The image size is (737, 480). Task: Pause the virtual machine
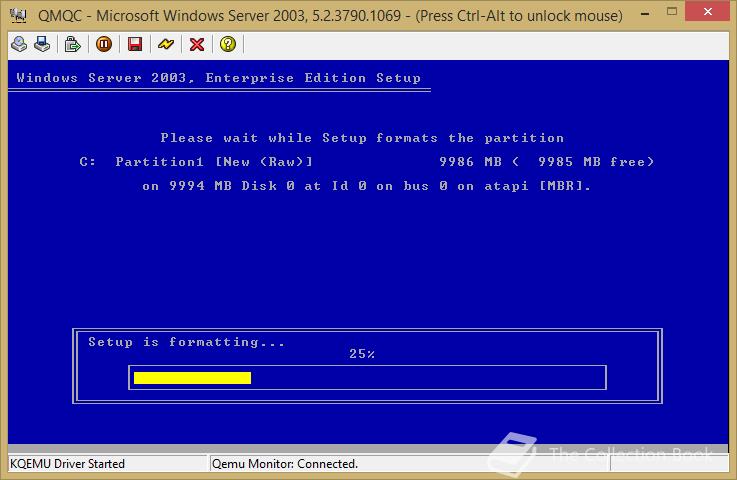[x=104, y=44]
